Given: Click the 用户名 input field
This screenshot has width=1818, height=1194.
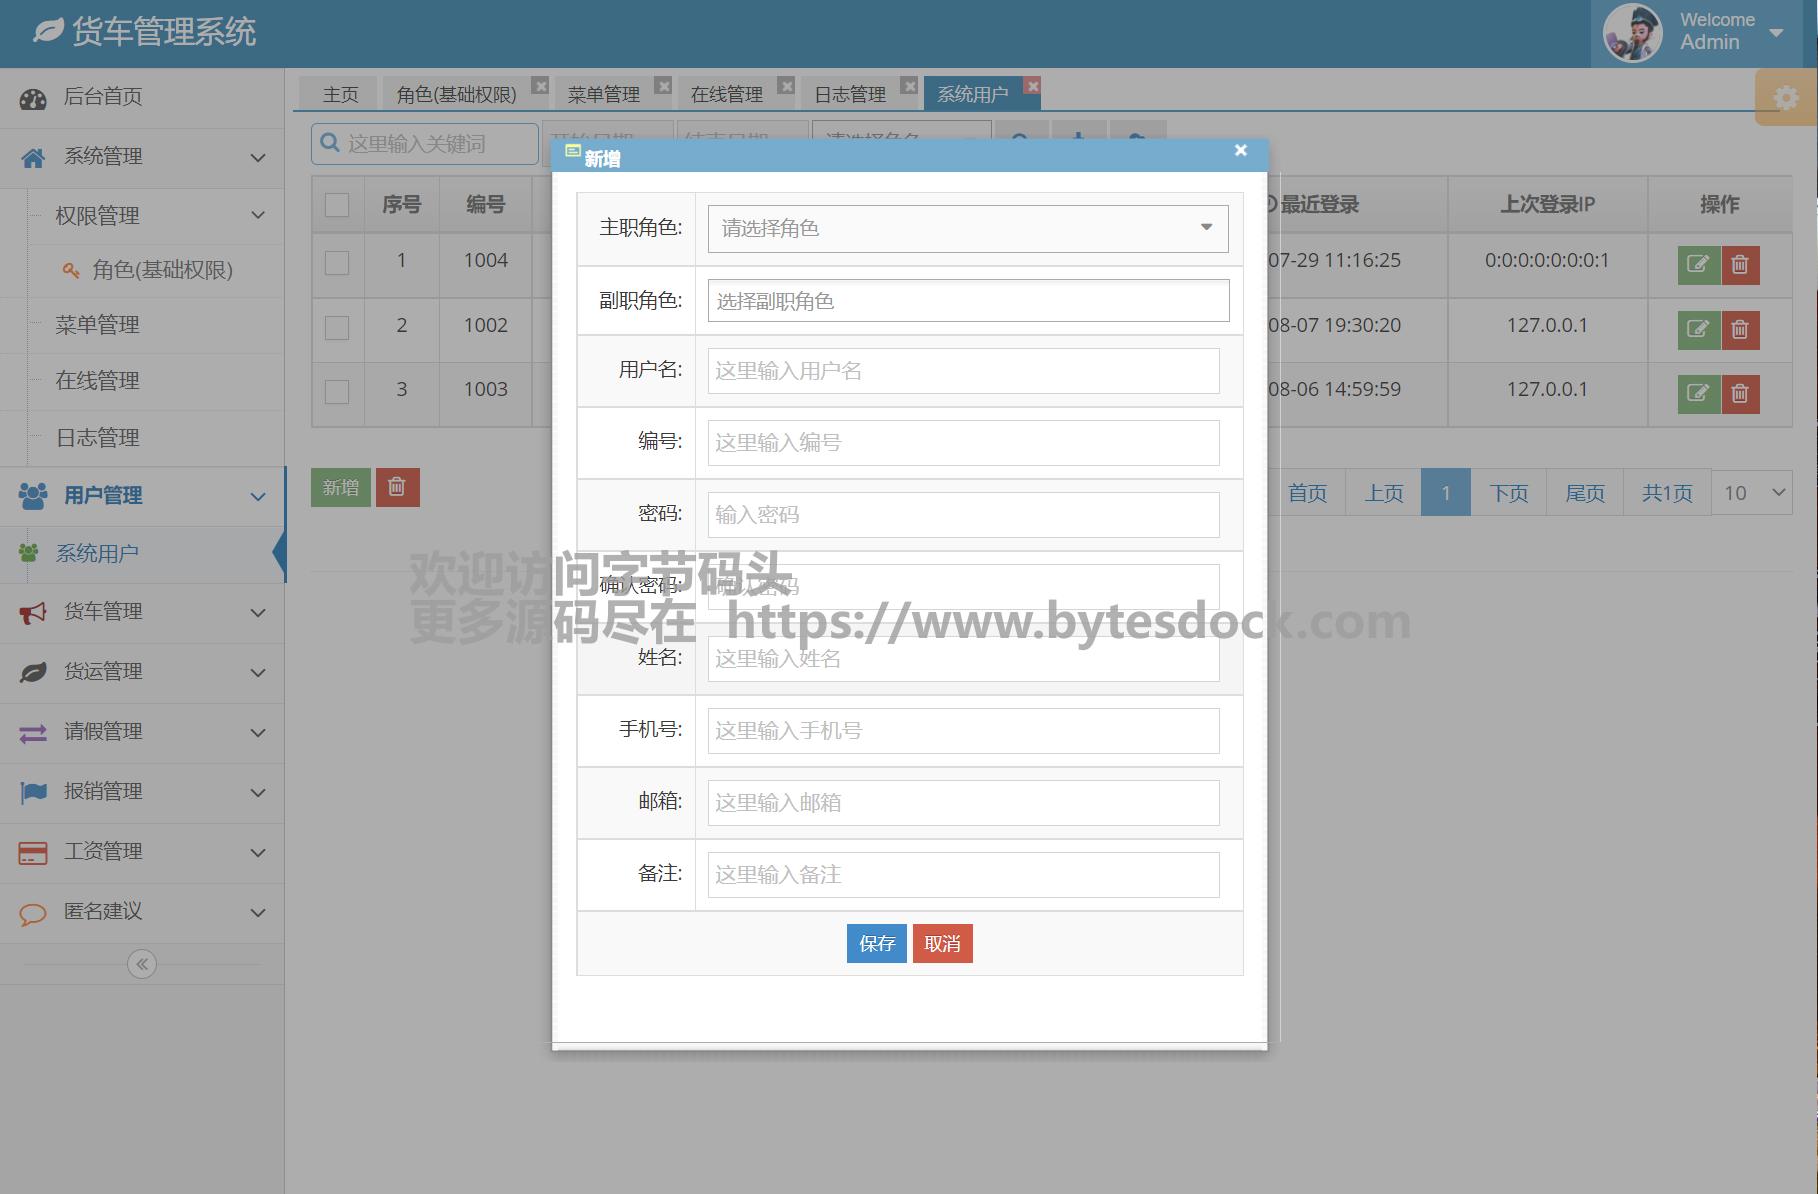Looking at the screenshot, I should click(963, 371).
